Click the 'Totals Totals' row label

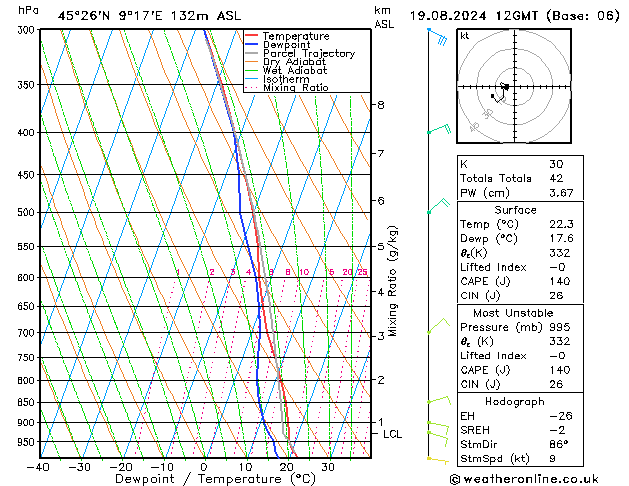tap(496, 178)
